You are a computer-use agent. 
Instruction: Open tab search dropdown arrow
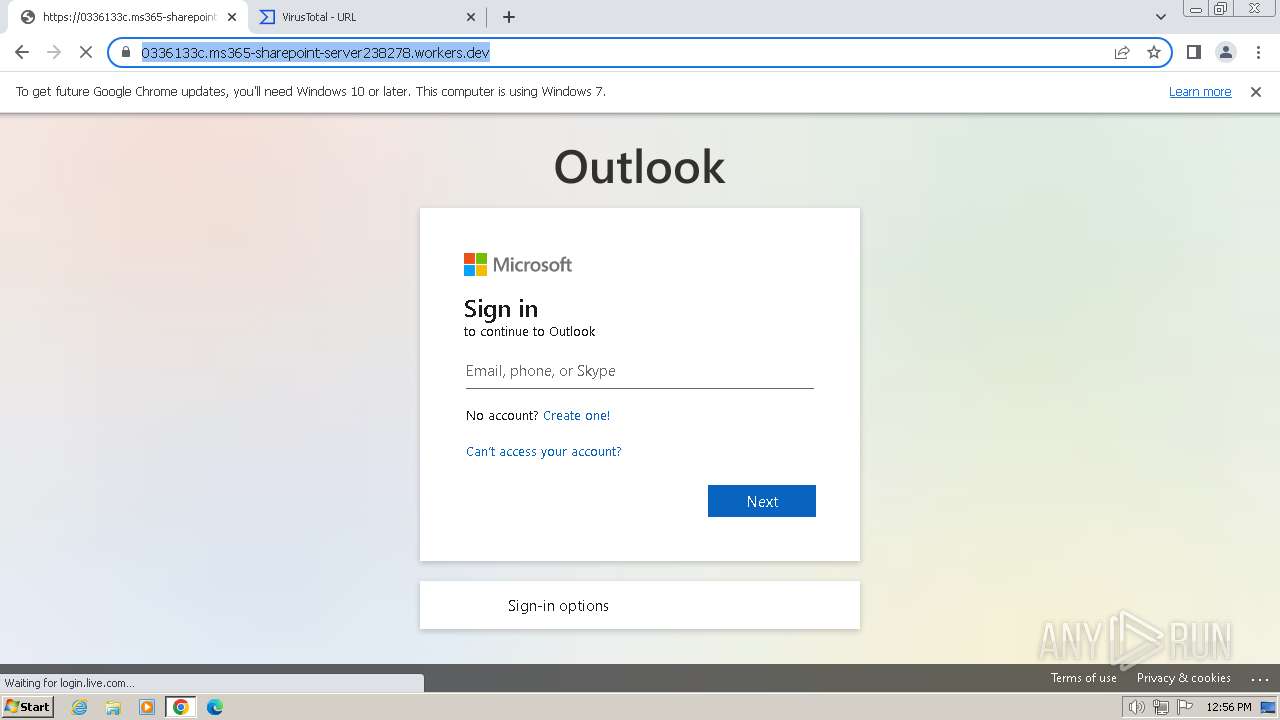pyautogui.click(x=1161, y=17)
